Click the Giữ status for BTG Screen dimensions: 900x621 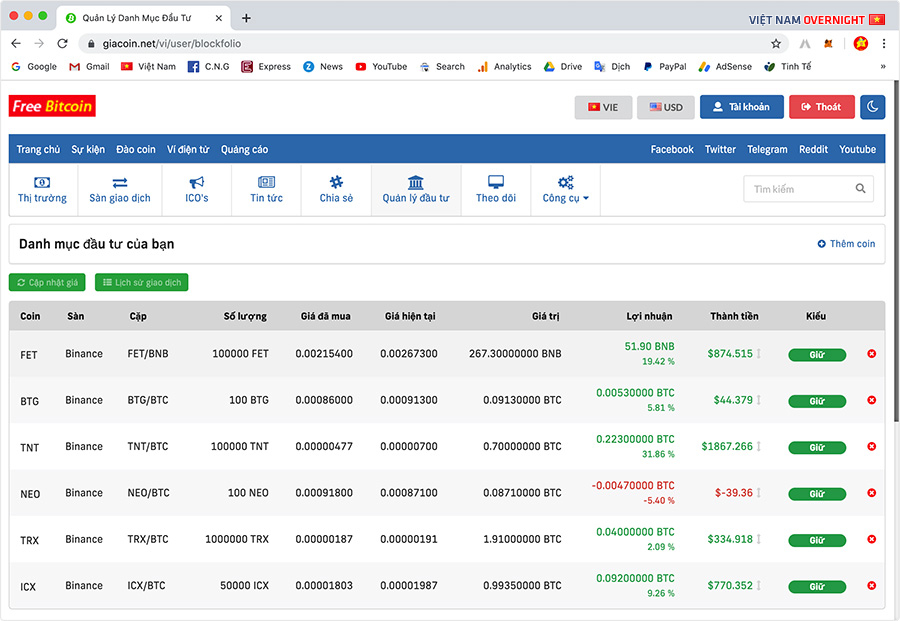pyautogui.click(x=816, y=401)
